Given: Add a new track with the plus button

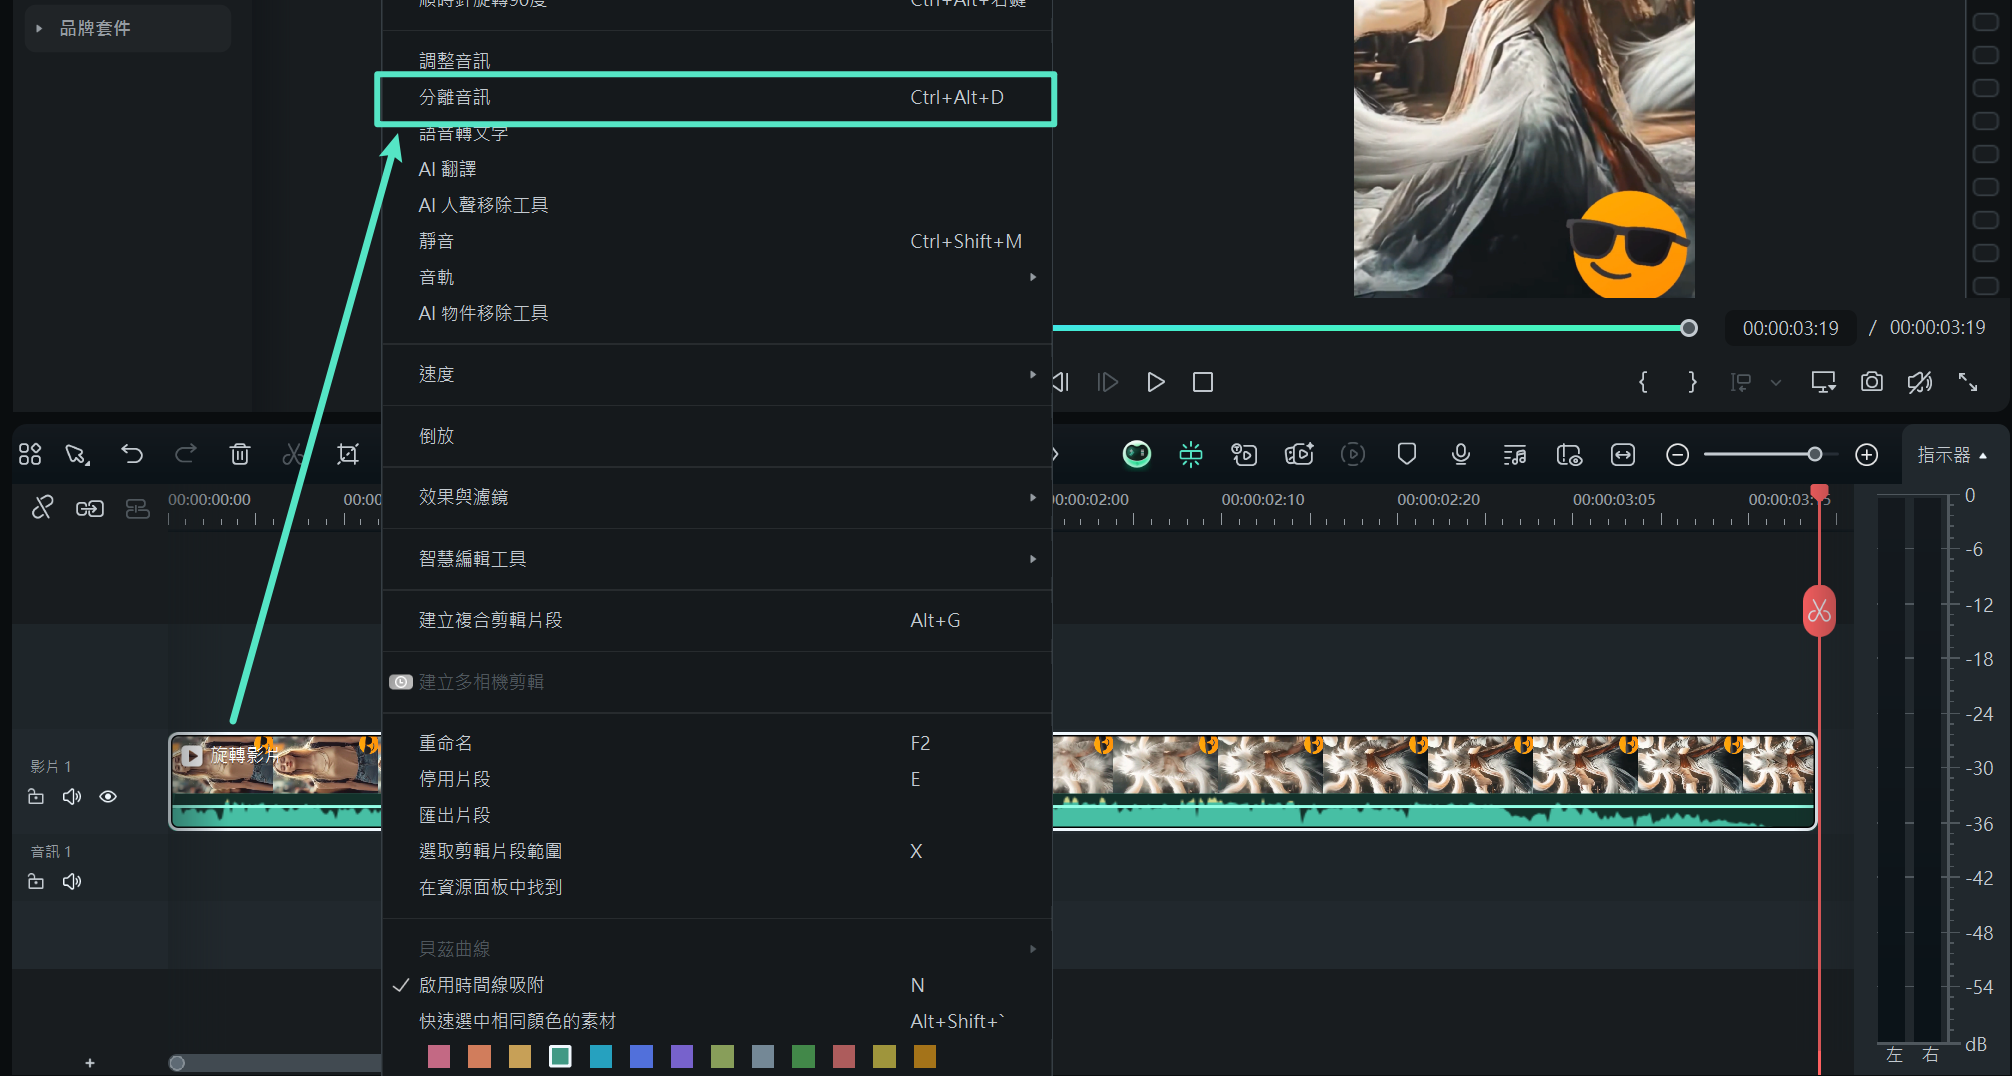Looking at the screenshot, I should [90, 1063].
